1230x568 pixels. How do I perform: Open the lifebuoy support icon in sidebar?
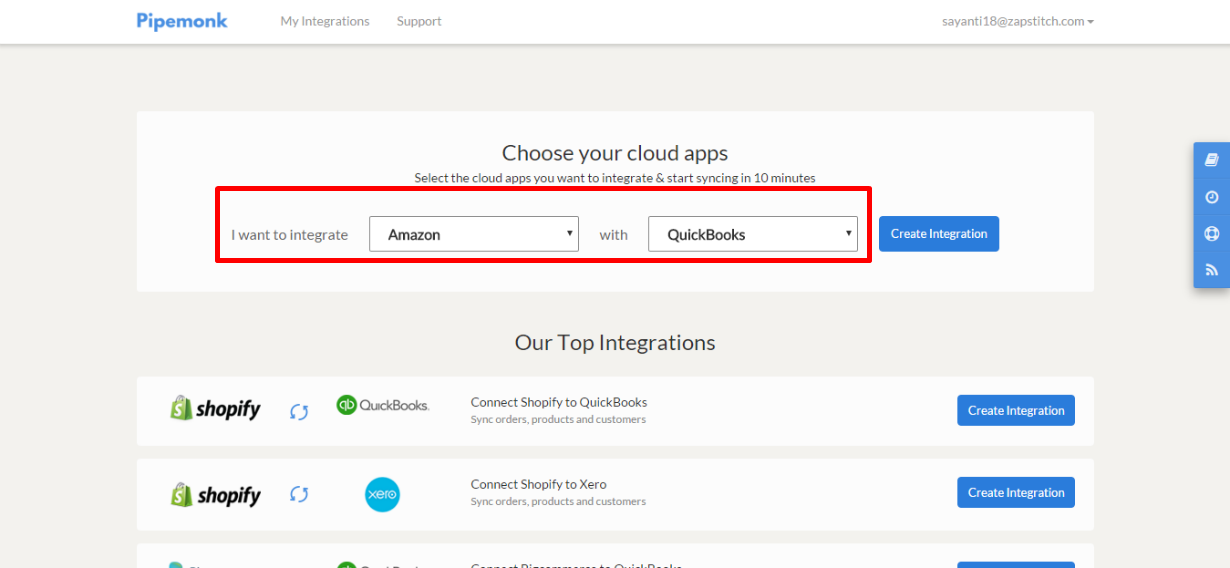tap(1212, 234)
